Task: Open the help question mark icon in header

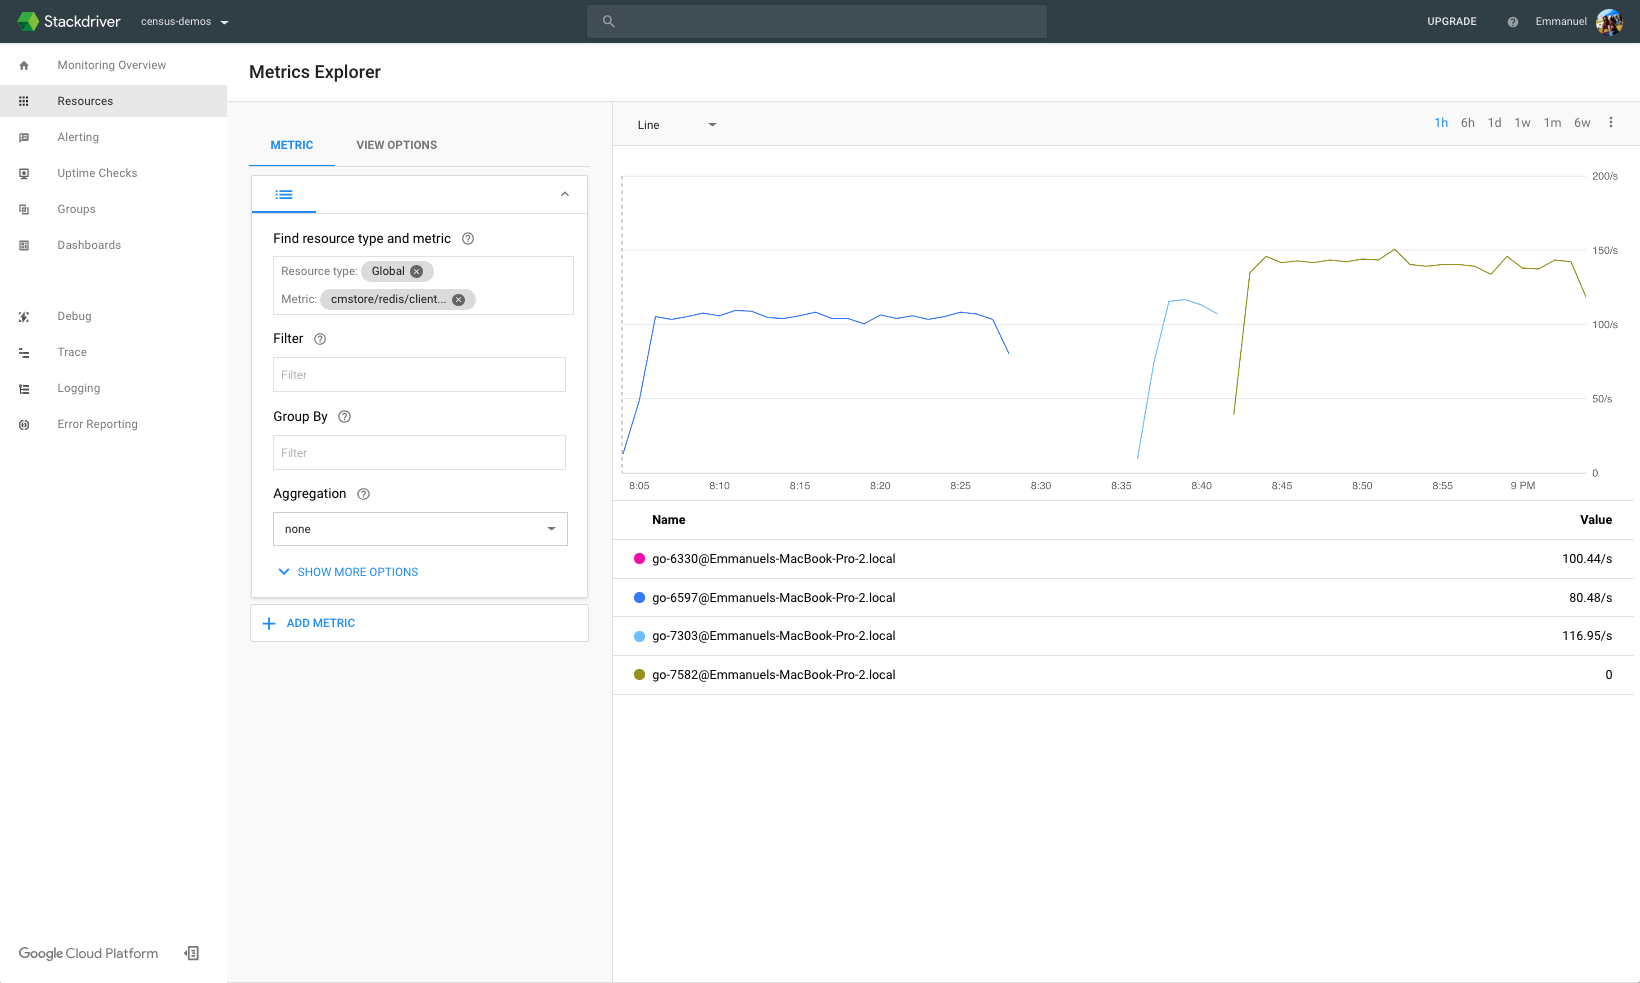Action: pyautogui.click(x=1513, y=22)
